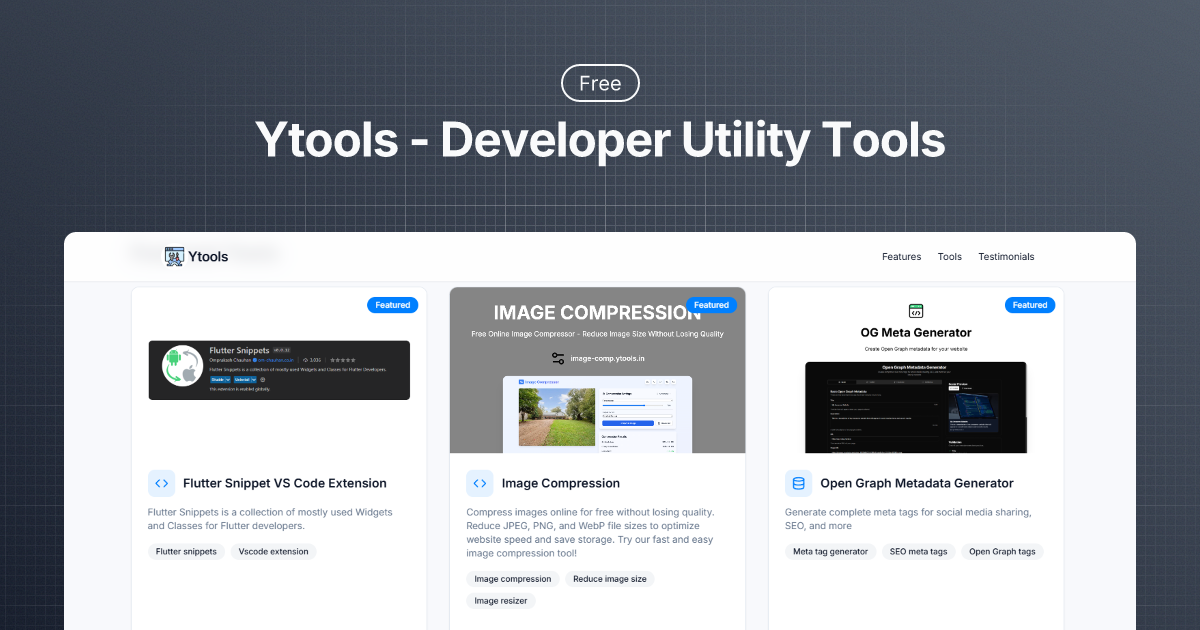Screen dimensions: 1200x630
Task: Click the Featured badge on Image Compression card
Action: point(711,305)
